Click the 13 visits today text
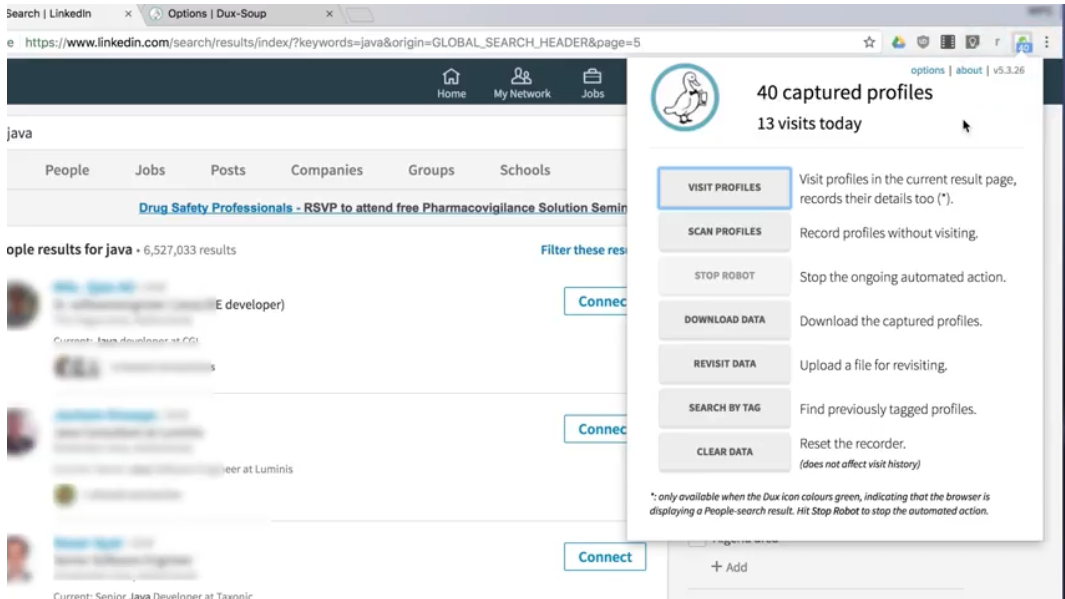 pos(809,124)
